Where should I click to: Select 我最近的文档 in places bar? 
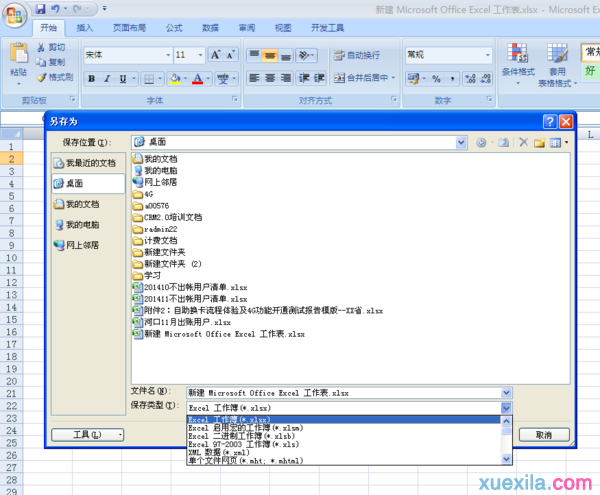(x=88, y=163)
